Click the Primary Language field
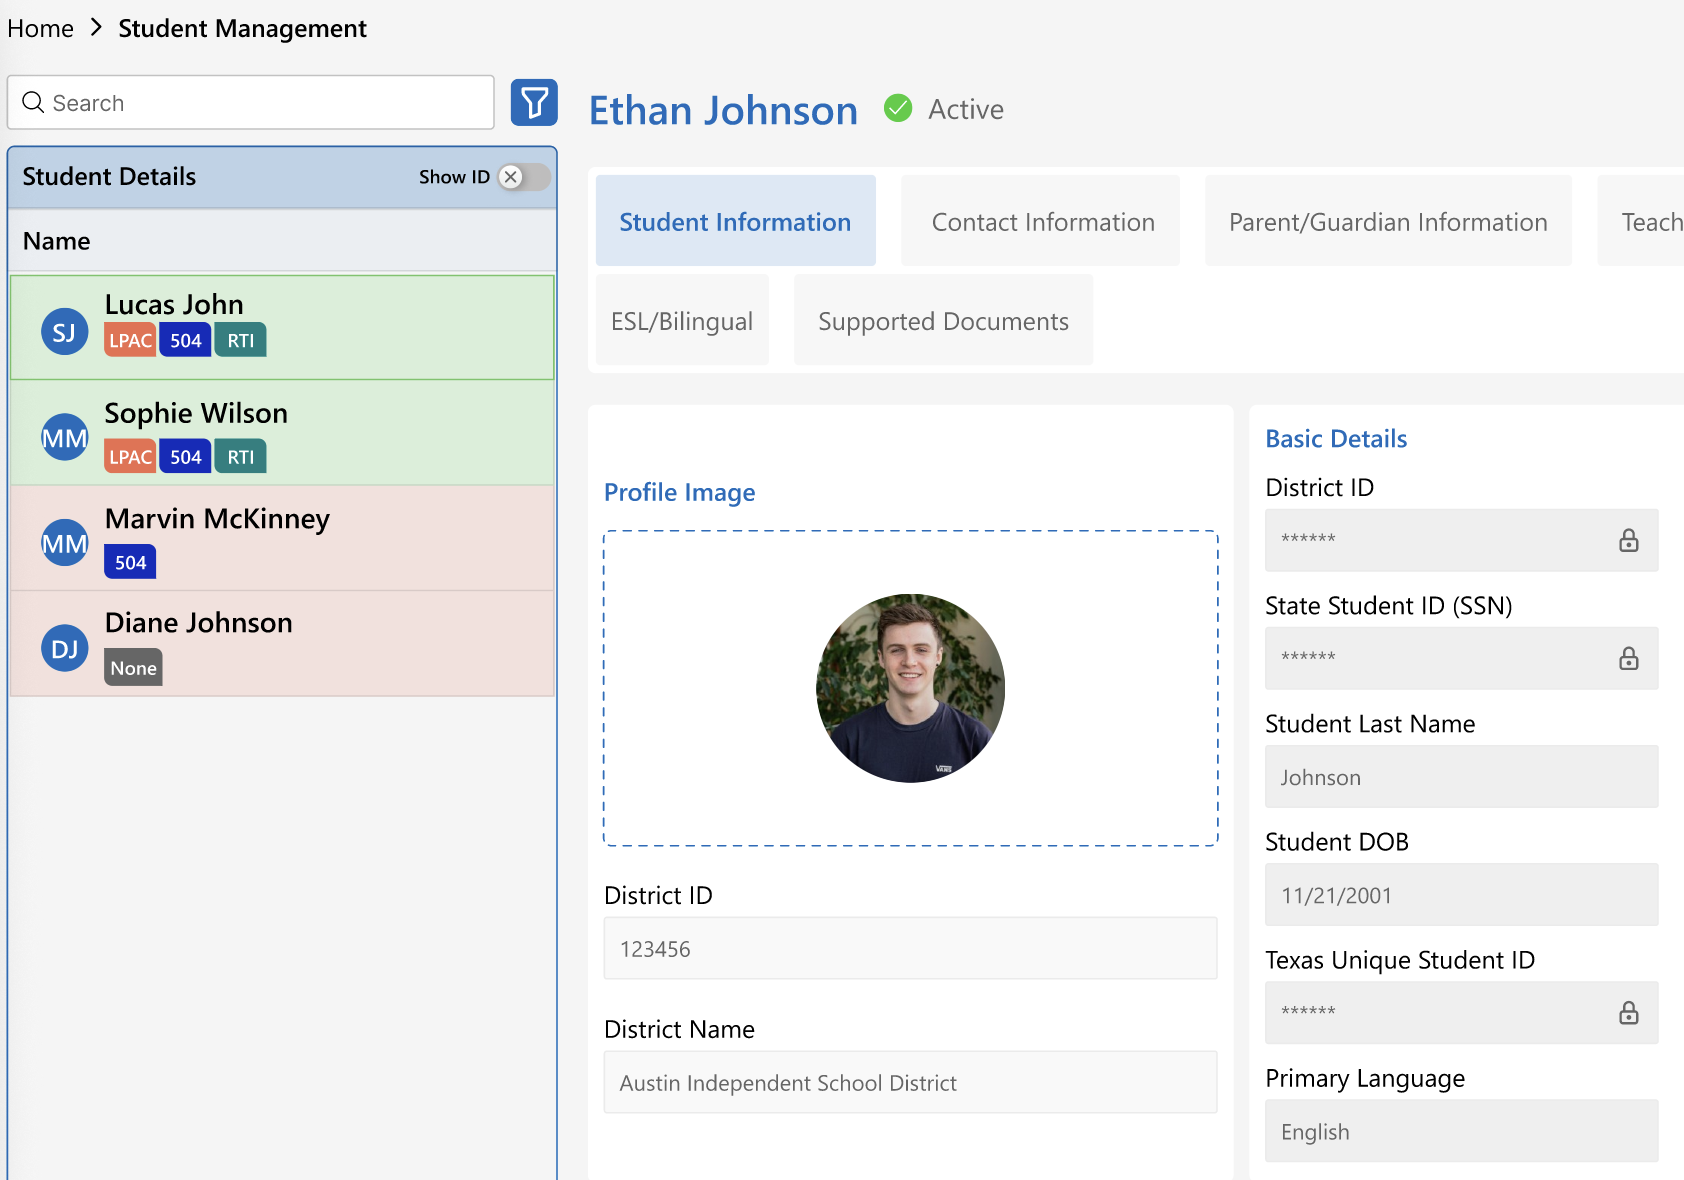This screenshot has height=1180, width=1684. (1461, 1131)
